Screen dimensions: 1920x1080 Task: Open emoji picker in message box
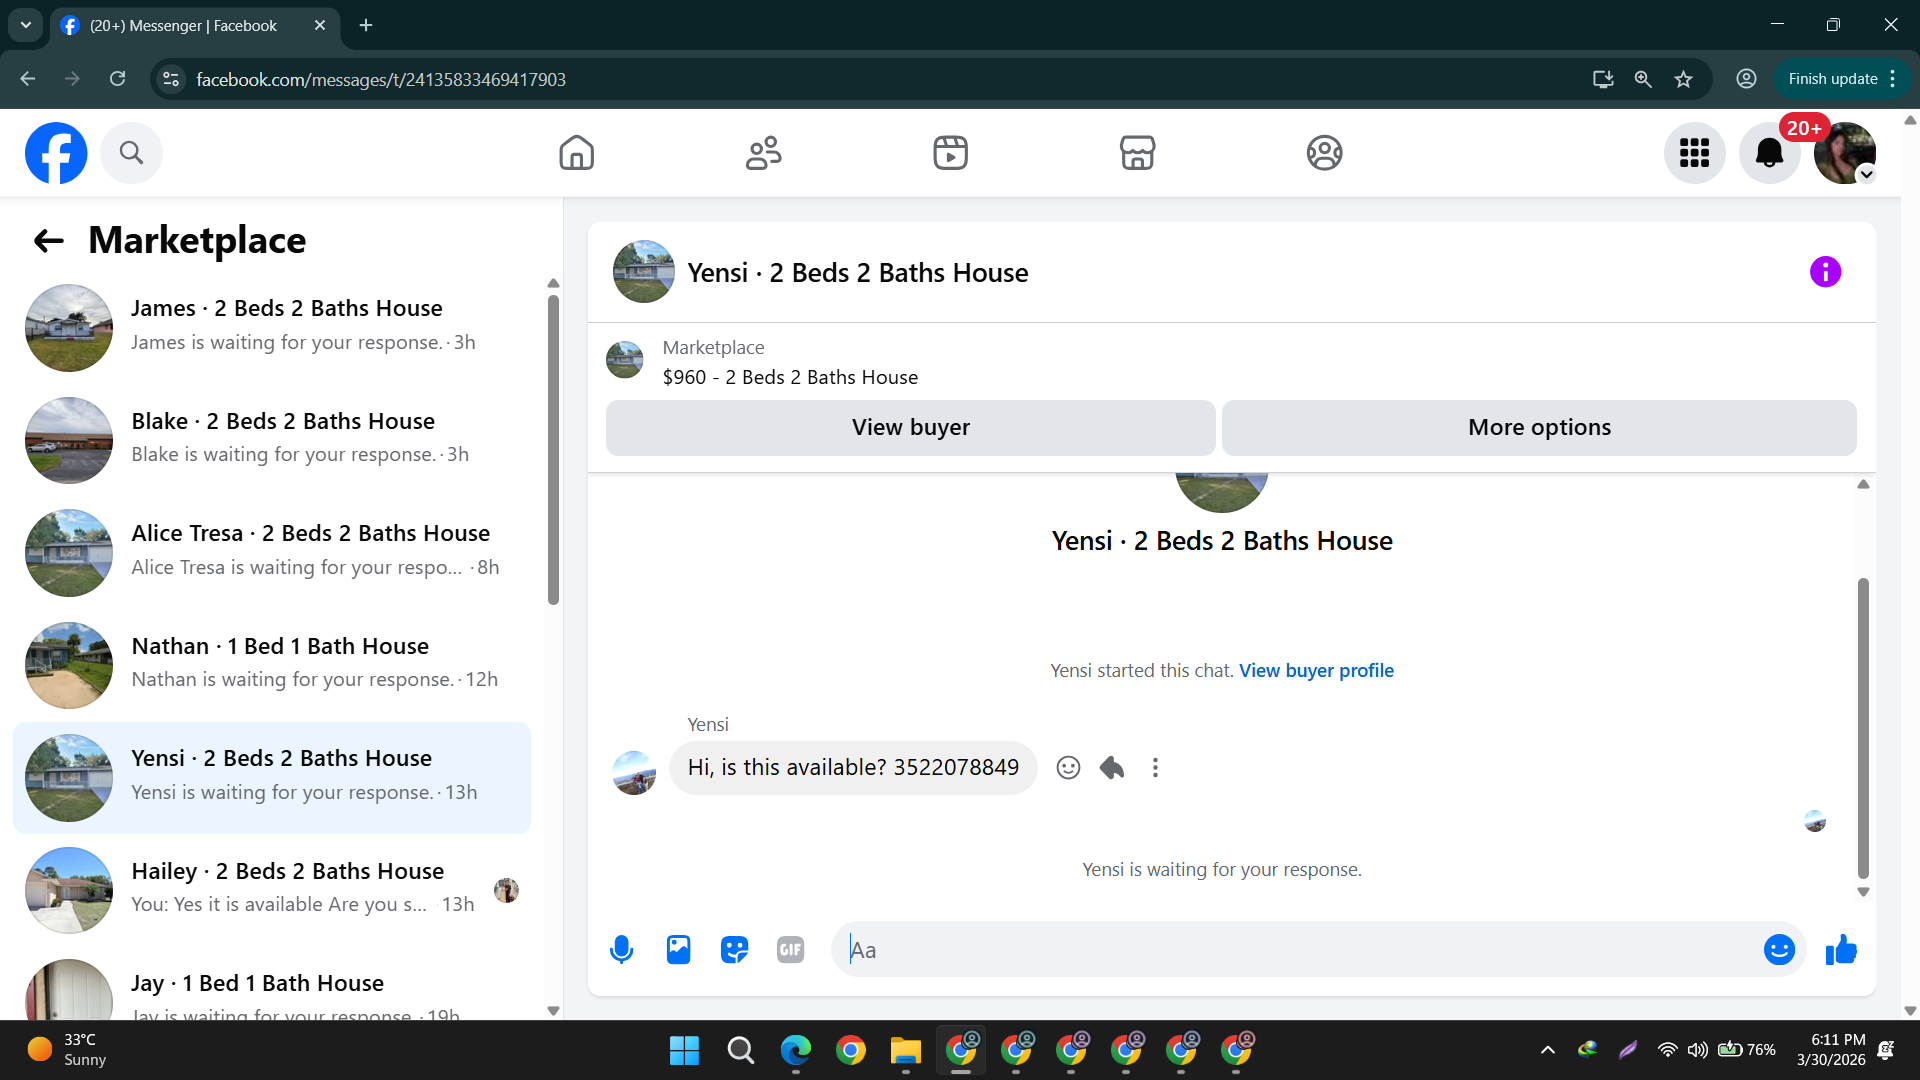point(1779,950)
